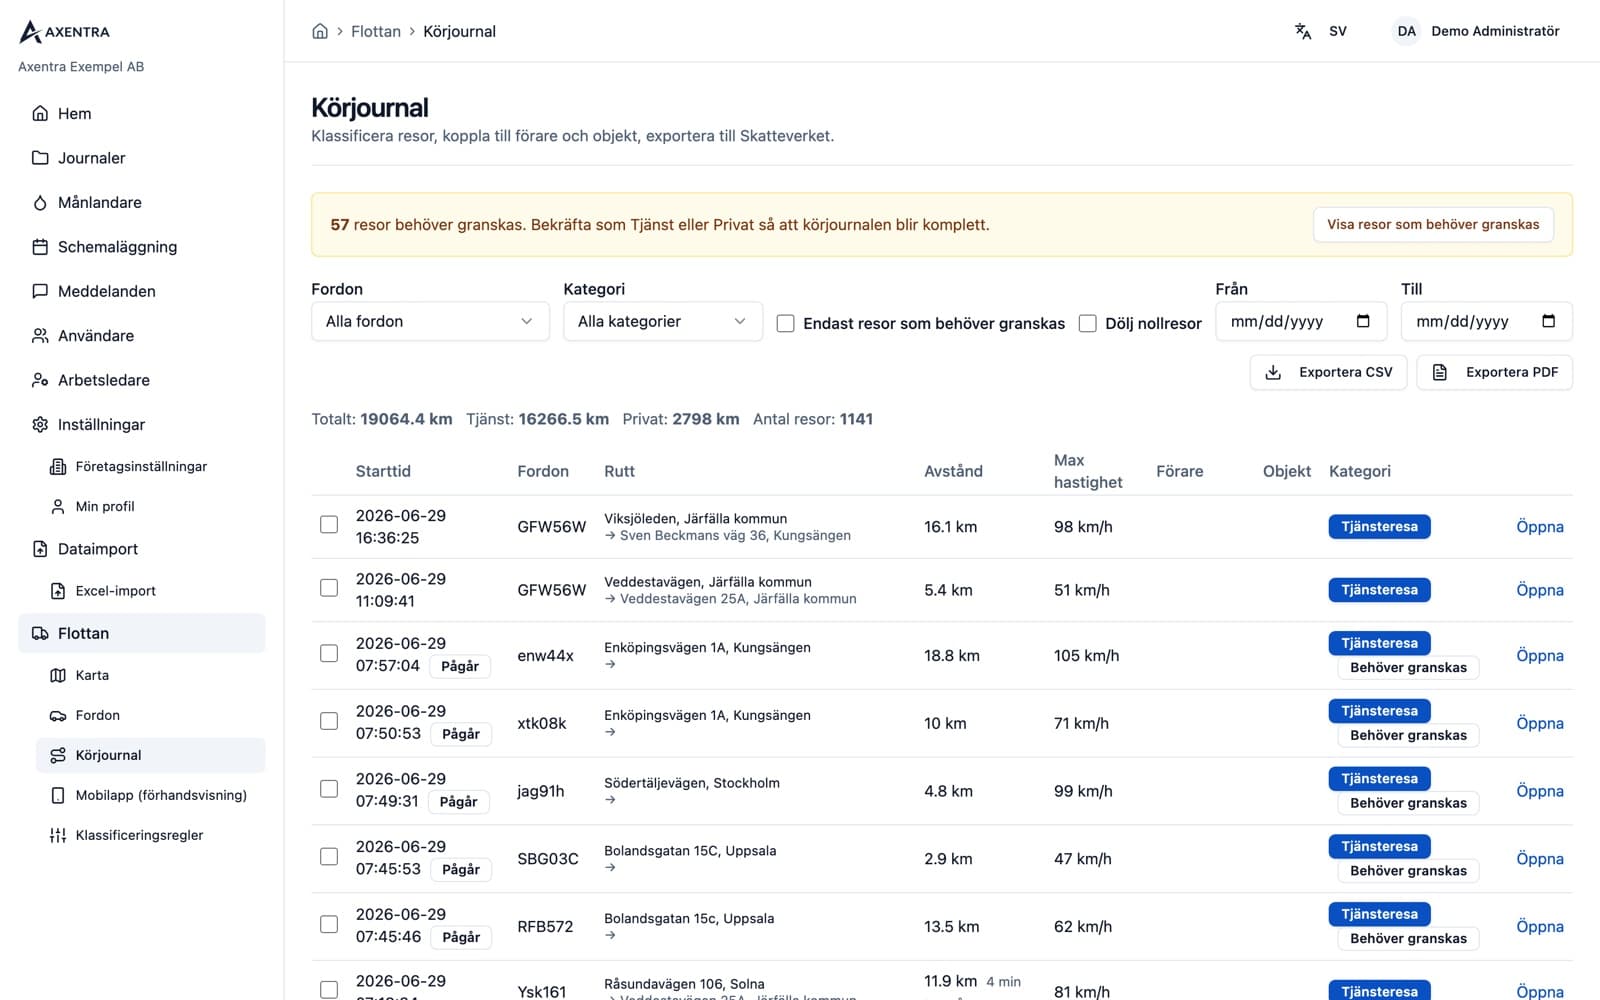Viewport: 1600px width, 1000px height.
Task: Click the DA user avatar
Action: (x=1406, y=31)
